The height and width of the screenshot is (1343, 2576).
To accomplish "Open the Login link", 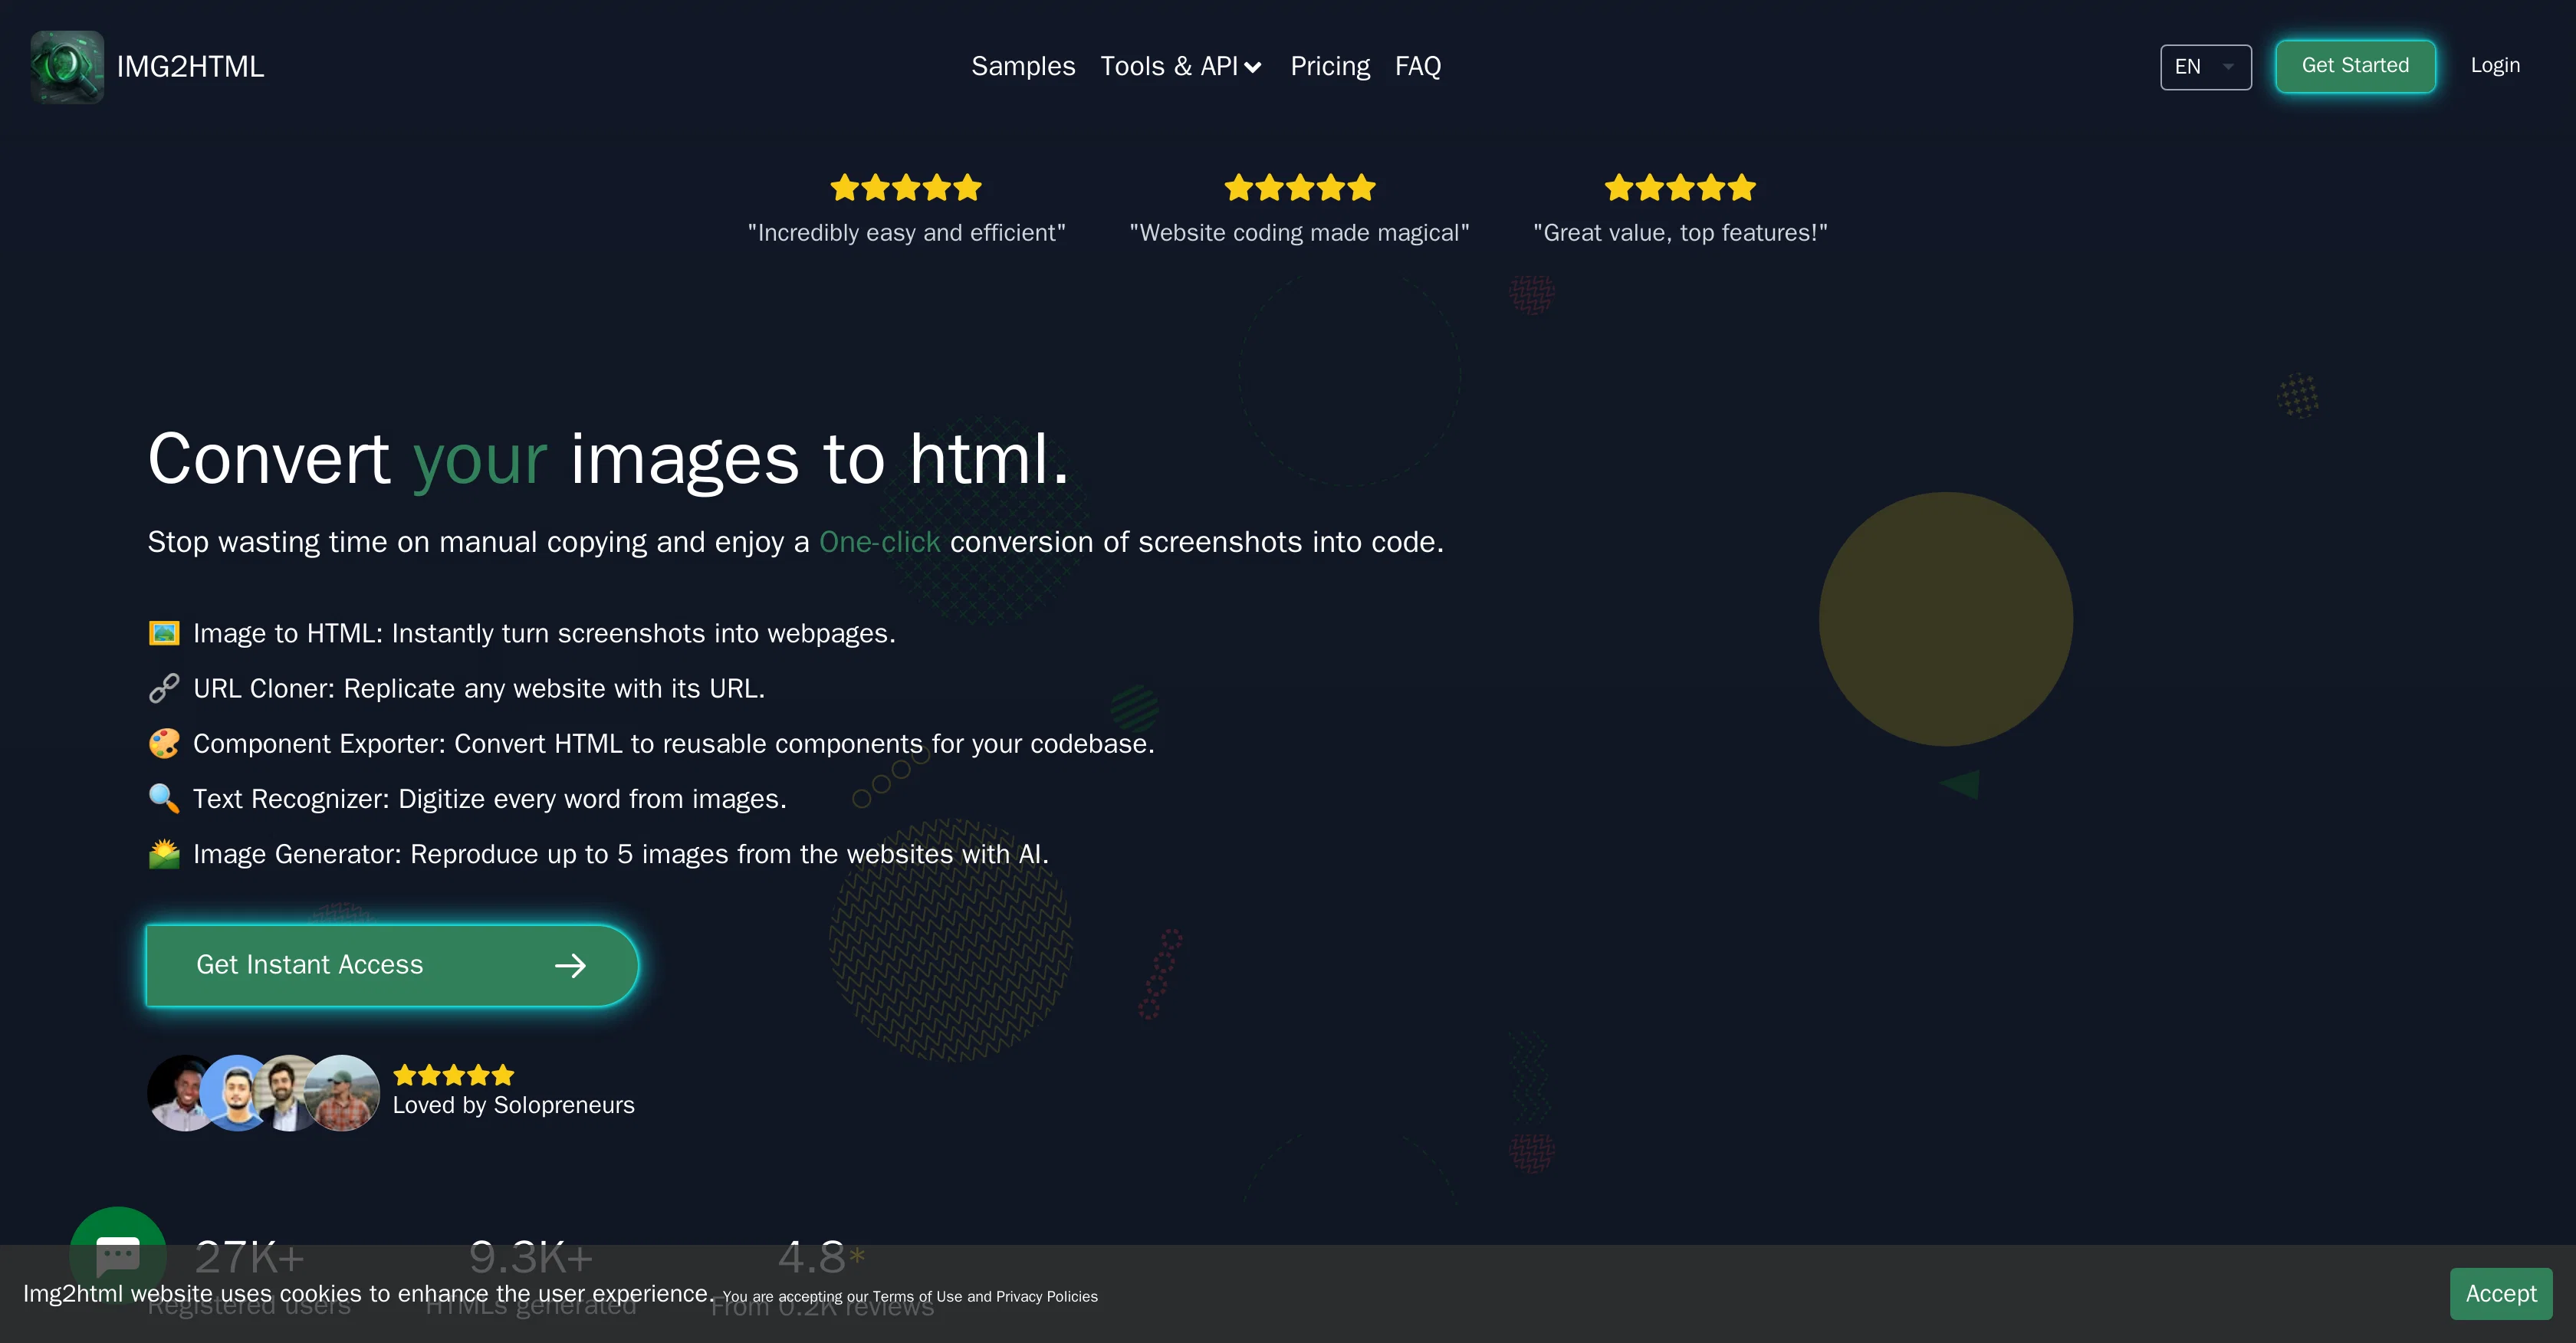I will (2495, 66).
